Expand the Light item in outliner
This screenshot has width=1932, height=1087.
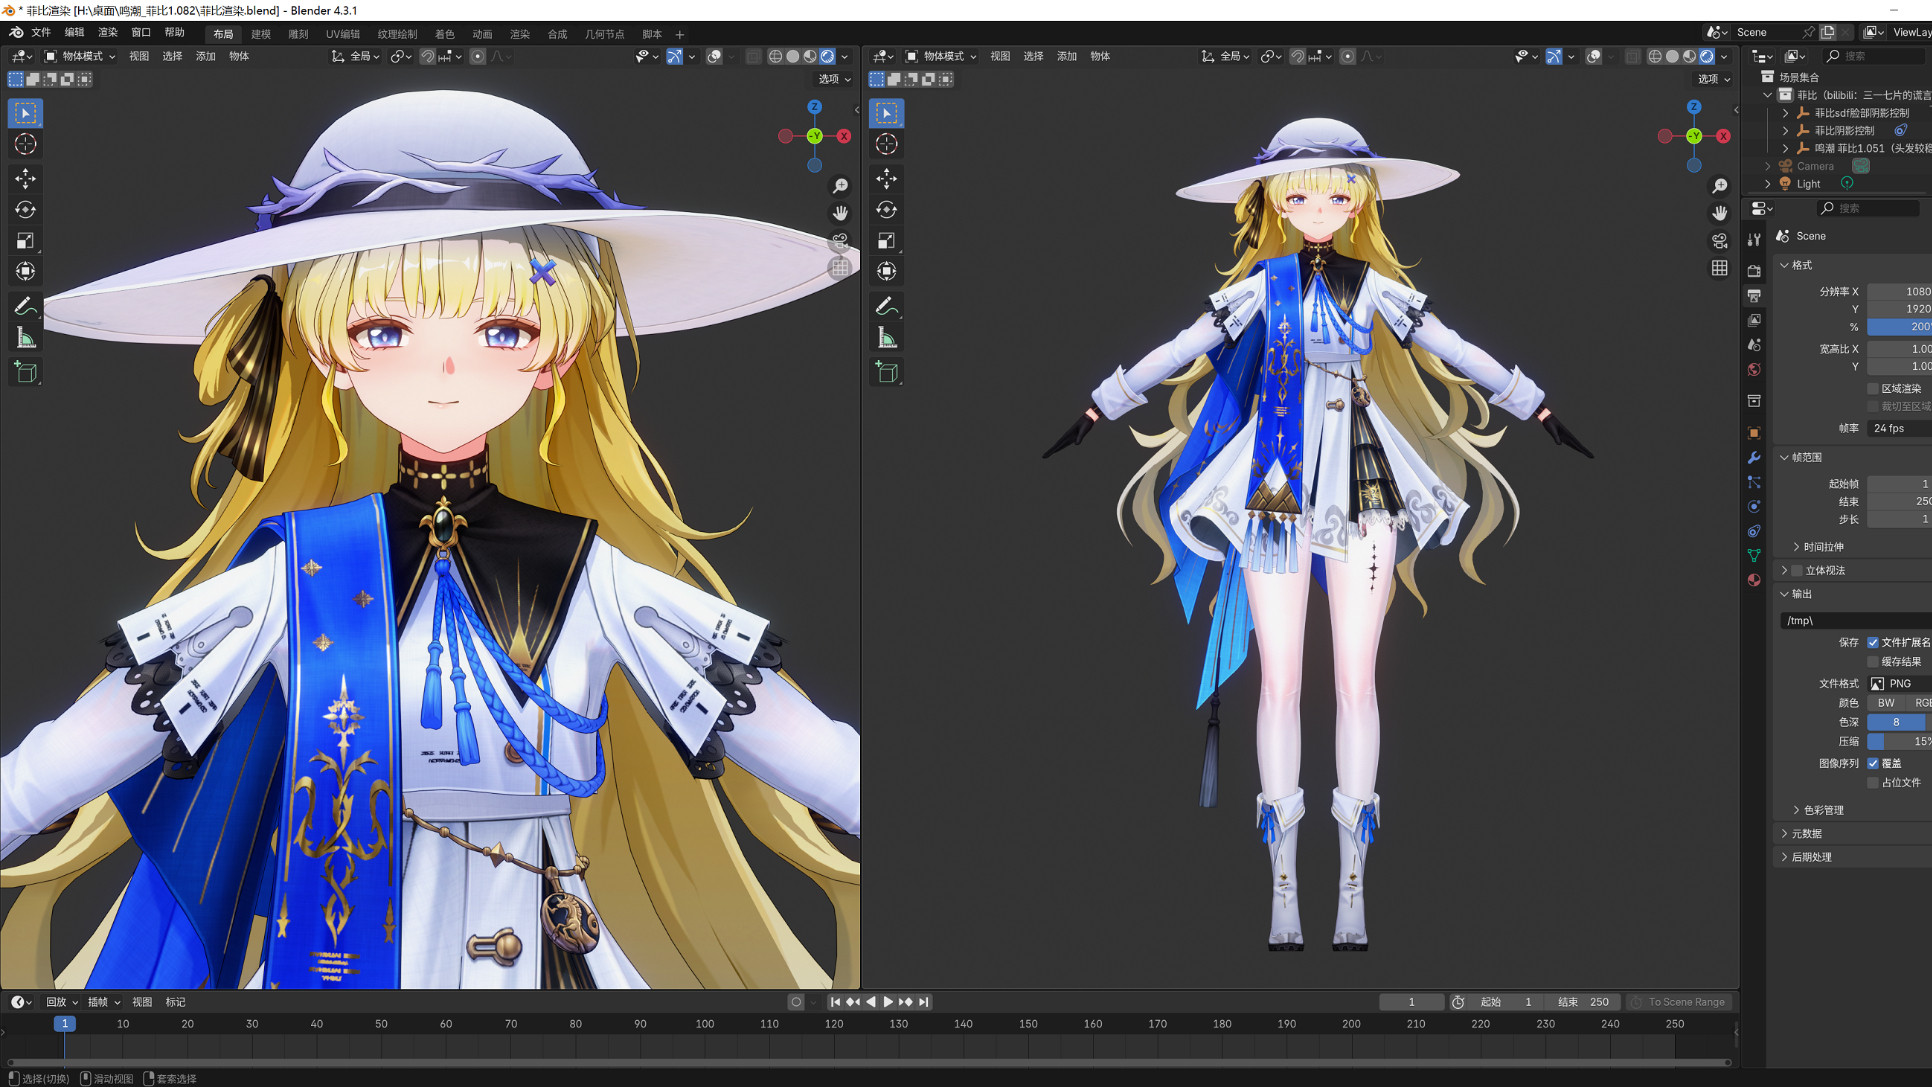tap(1768, 184)
